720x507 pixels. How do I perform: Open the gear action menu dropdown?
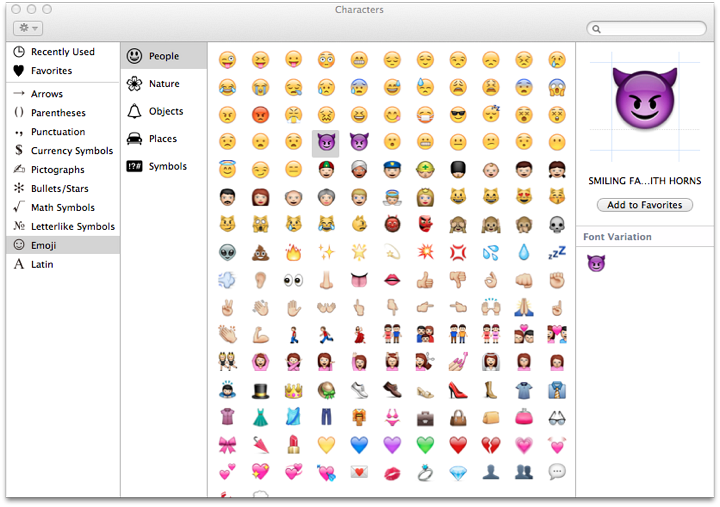[28, 28]
